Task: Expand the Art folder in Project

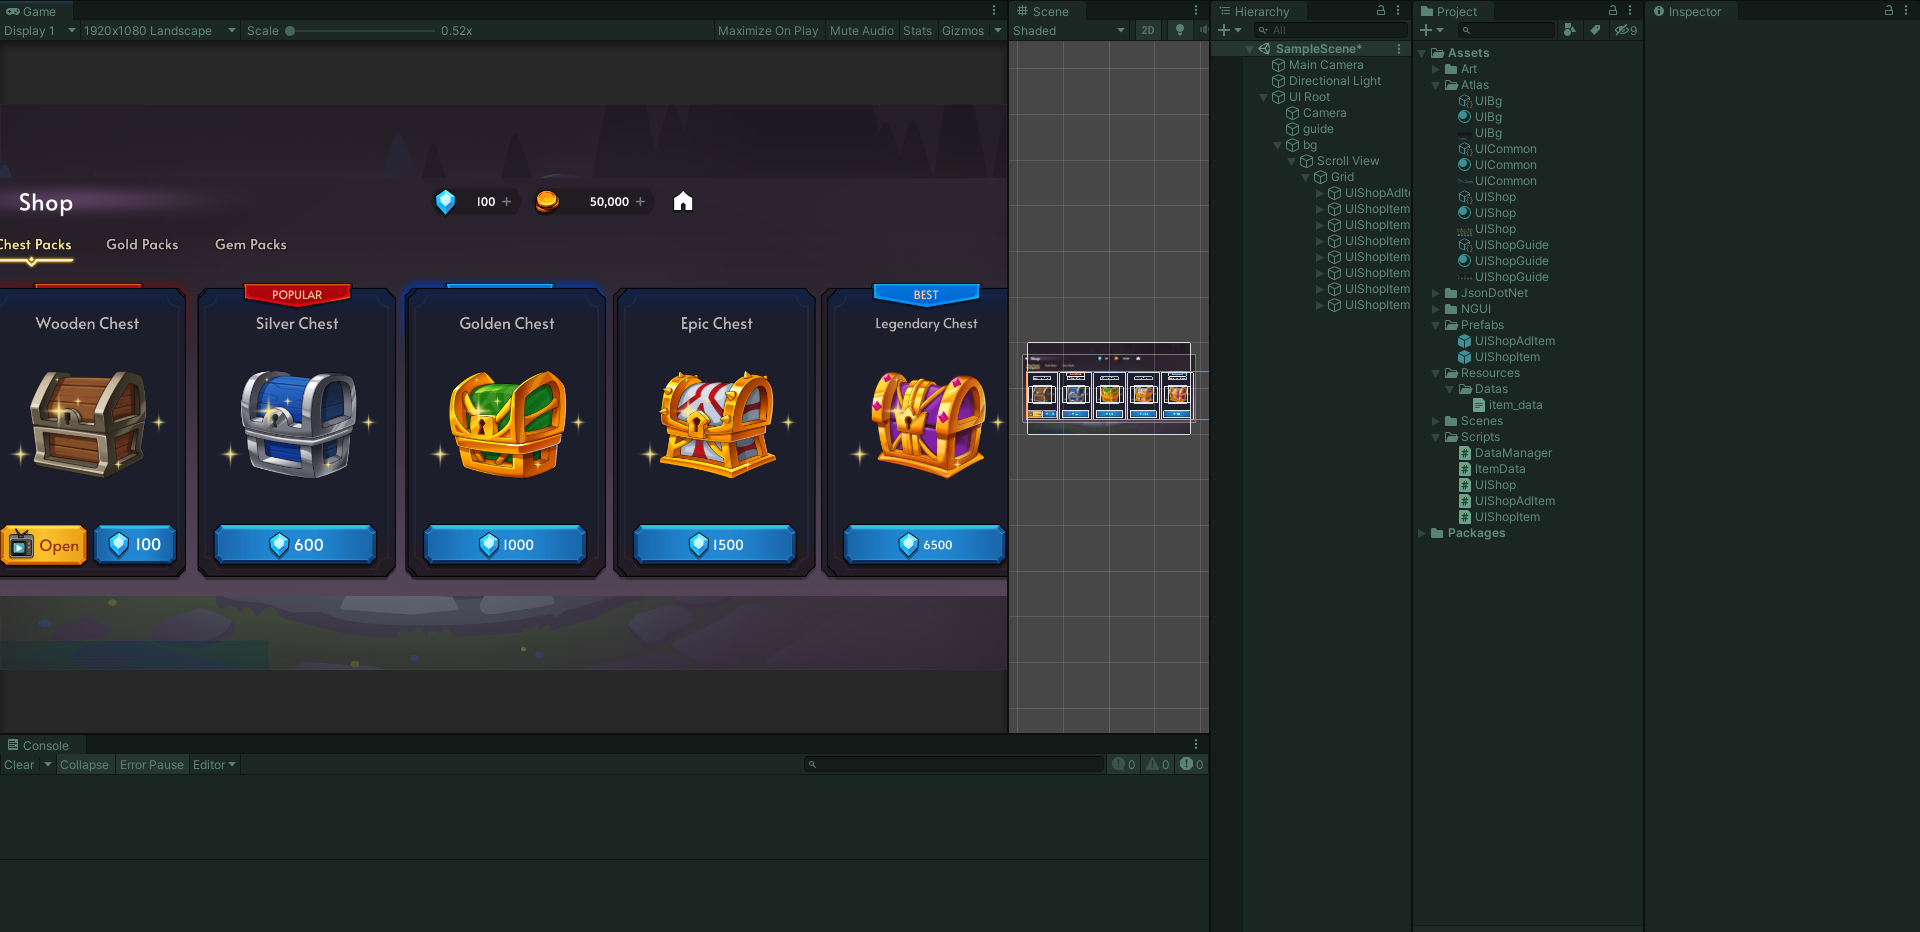Action: pos(1436,69)
